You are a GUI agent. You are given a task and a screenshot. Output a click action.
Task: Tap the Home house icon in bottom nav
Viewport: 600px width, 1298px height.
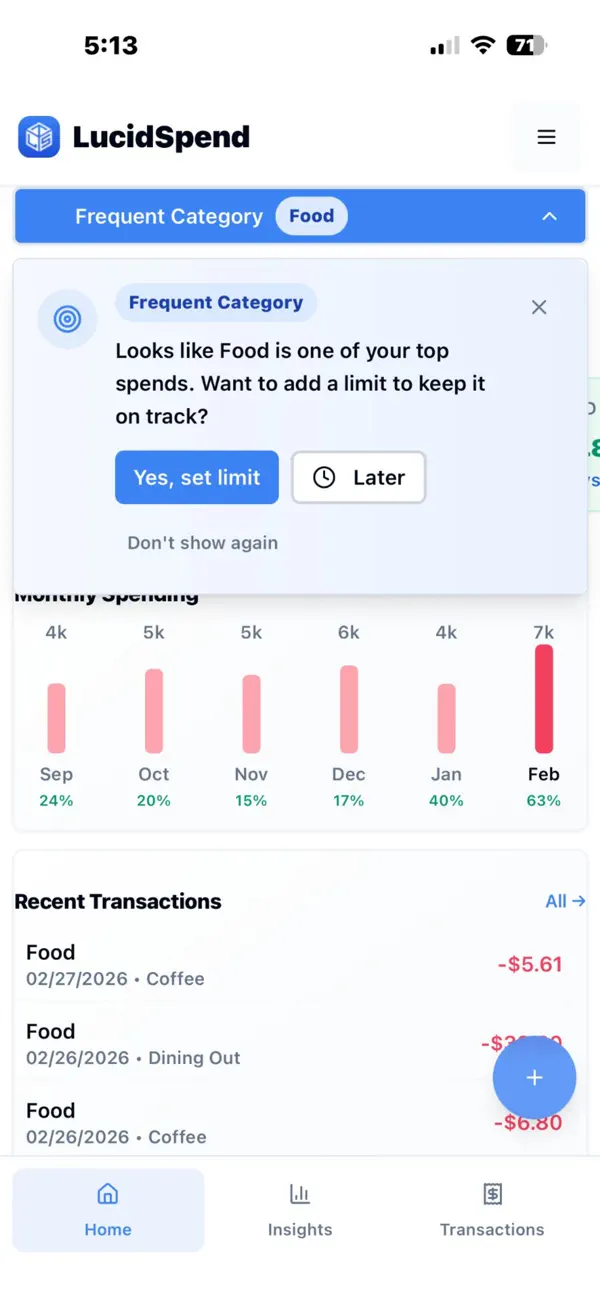click(x=107, y=1193)
